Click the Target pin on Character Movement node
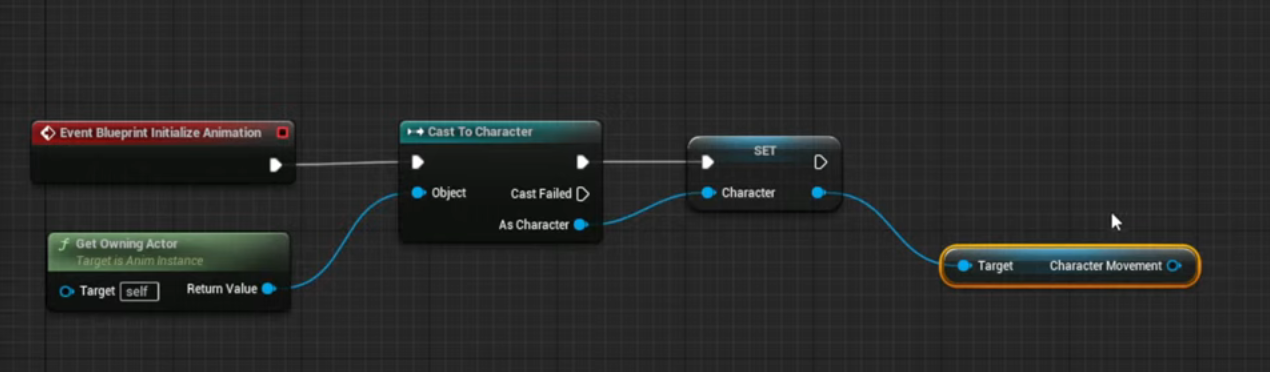Viewport: 1270px width, 372px height. click(964, 266)
